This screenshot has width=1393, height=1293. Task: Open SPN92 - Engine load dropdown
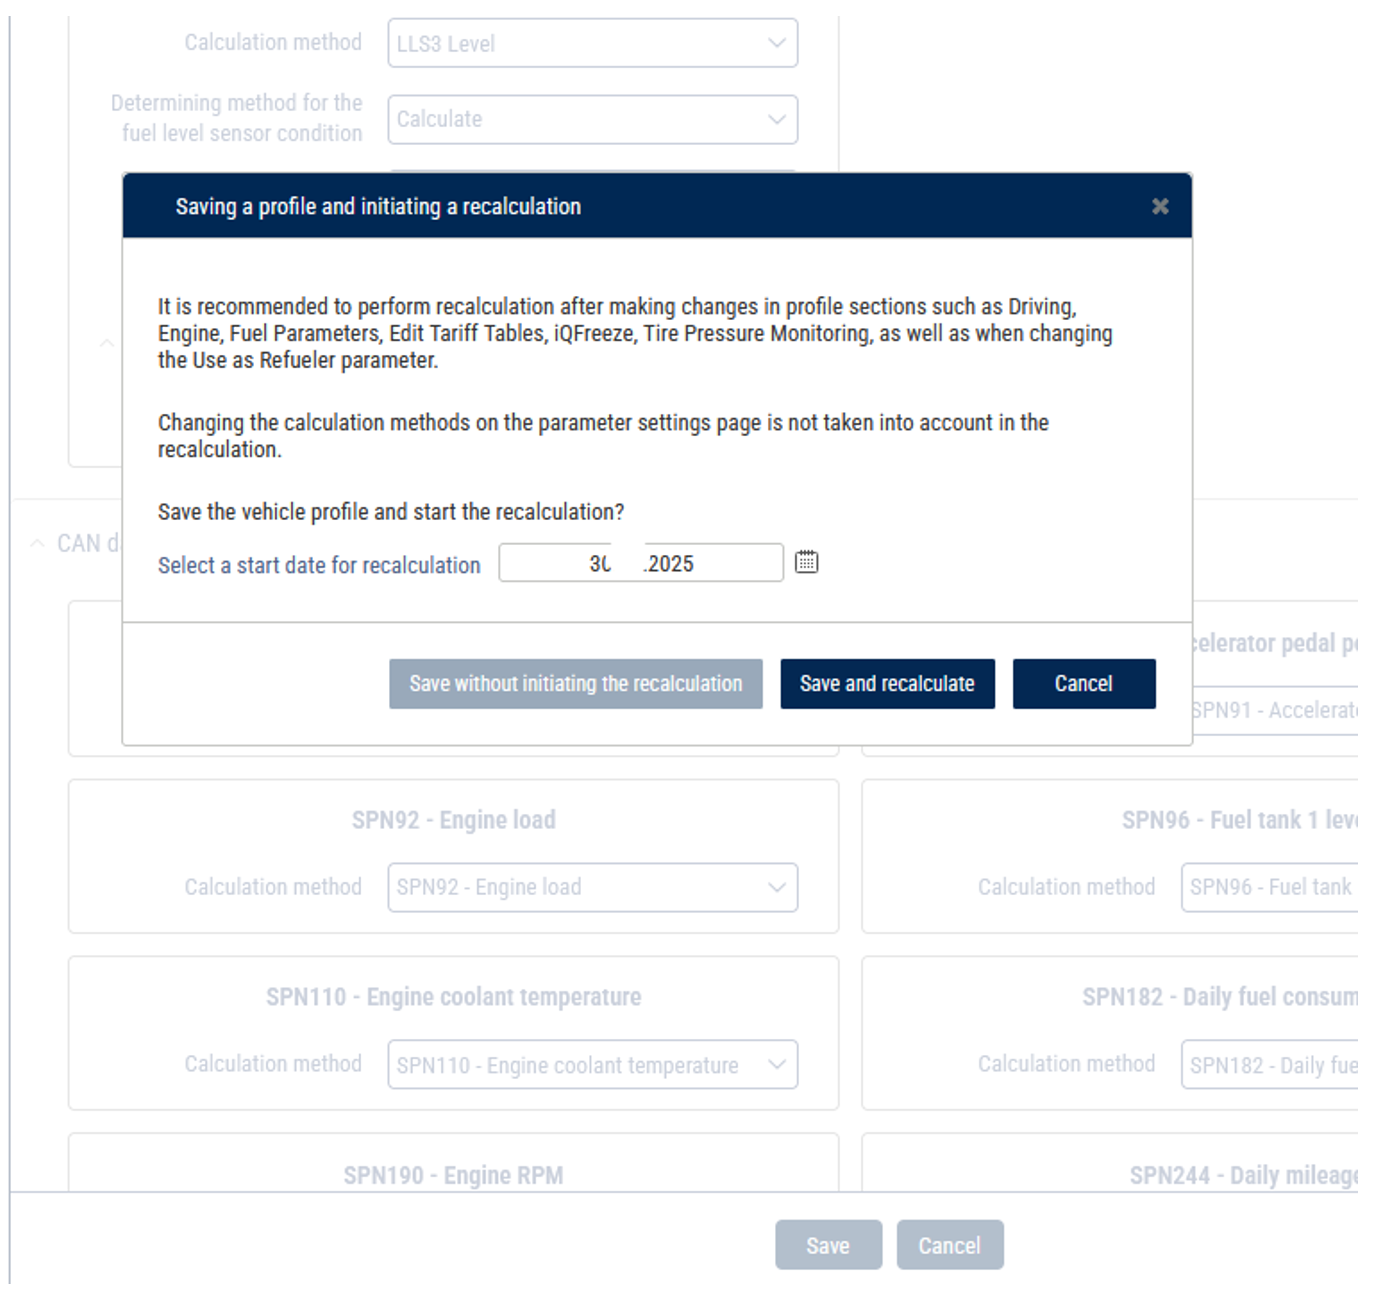pos(593,887)
